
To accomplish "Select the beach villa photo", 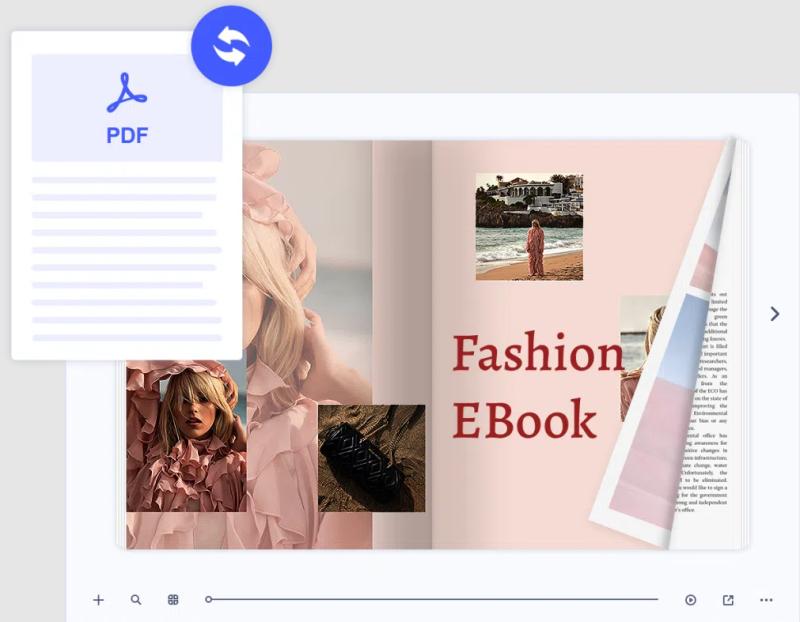I will (x=528, y=226).
